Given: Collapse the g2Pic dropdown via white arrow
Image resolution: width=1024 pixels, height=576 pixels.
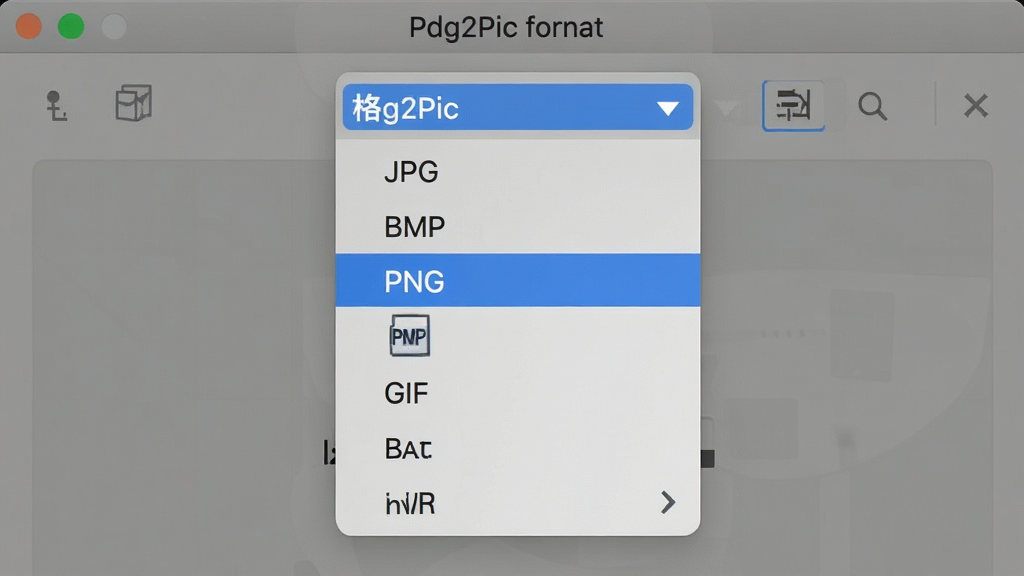Looking at the screenshot, I should pyautogui.click(x=667, y=108).
